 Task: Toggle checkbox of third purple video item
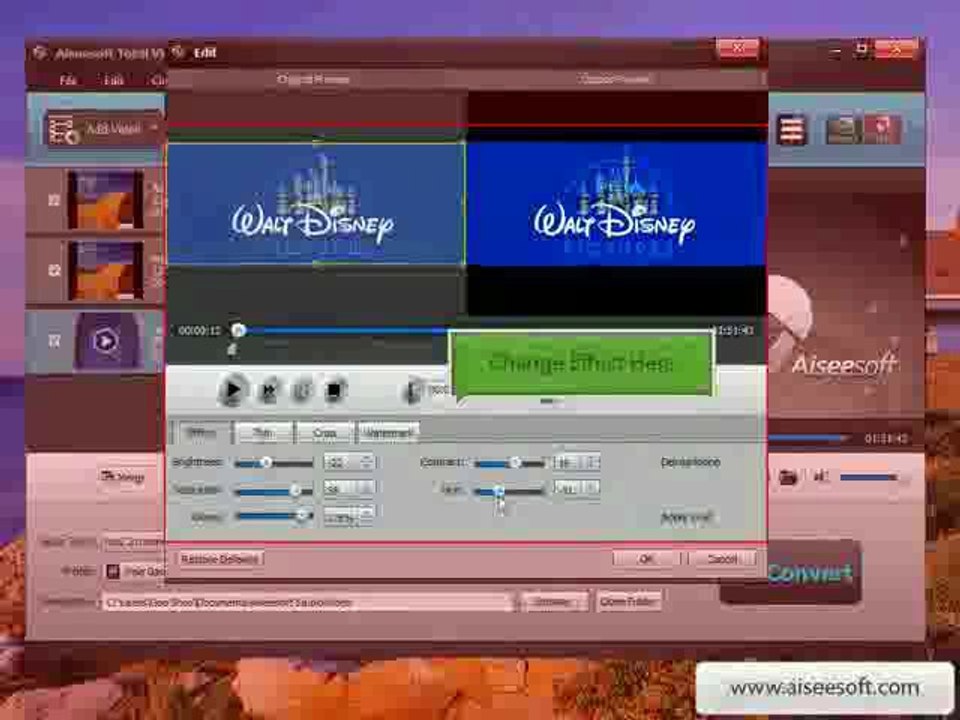coord(54,340)
